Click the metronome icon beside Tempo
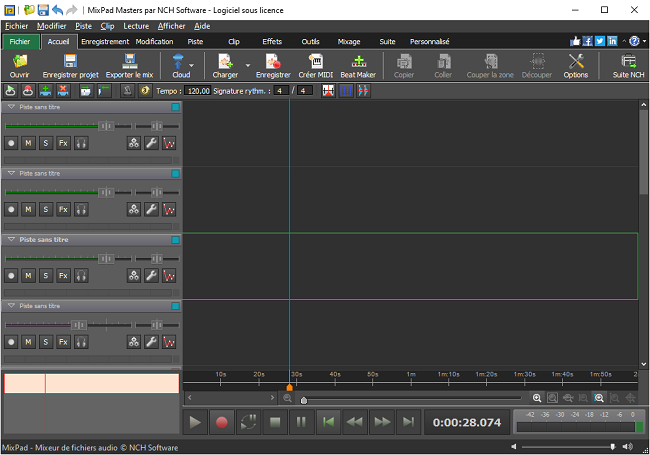This screenshot has height=455, width=650. click(127, 90)
